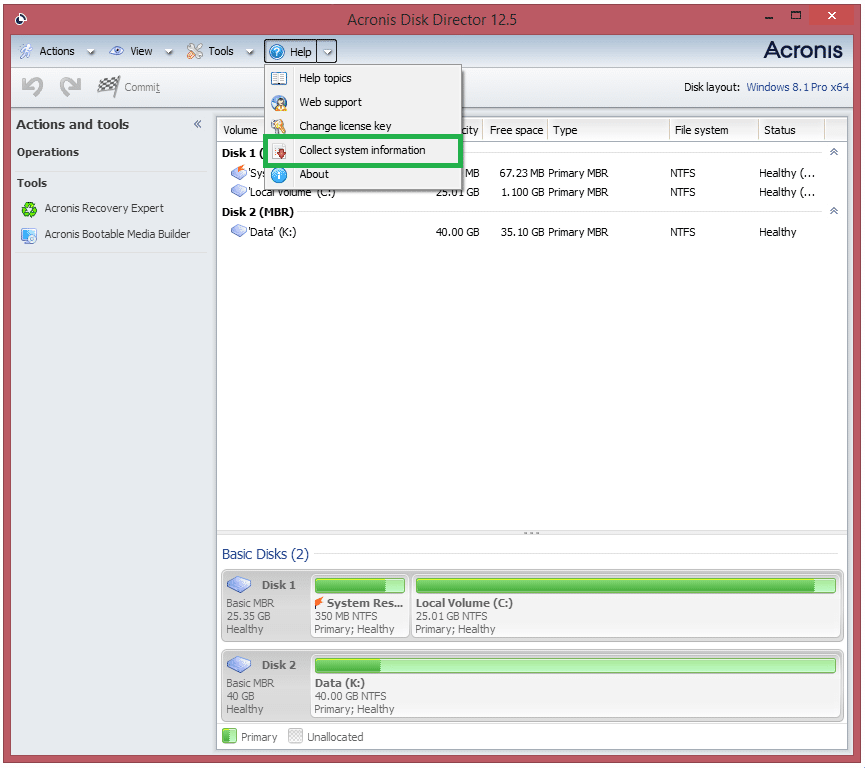Sort by the Status column header
Screen dimensions: 865x768
click(792, 130)
